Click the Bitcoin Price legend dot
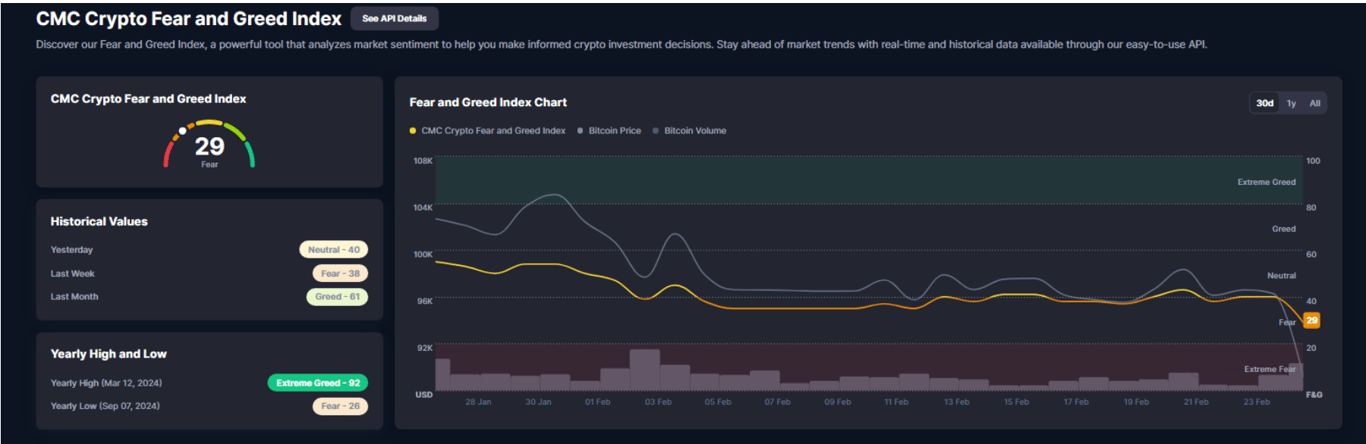Screen dimensions: 1366x444 580,131
